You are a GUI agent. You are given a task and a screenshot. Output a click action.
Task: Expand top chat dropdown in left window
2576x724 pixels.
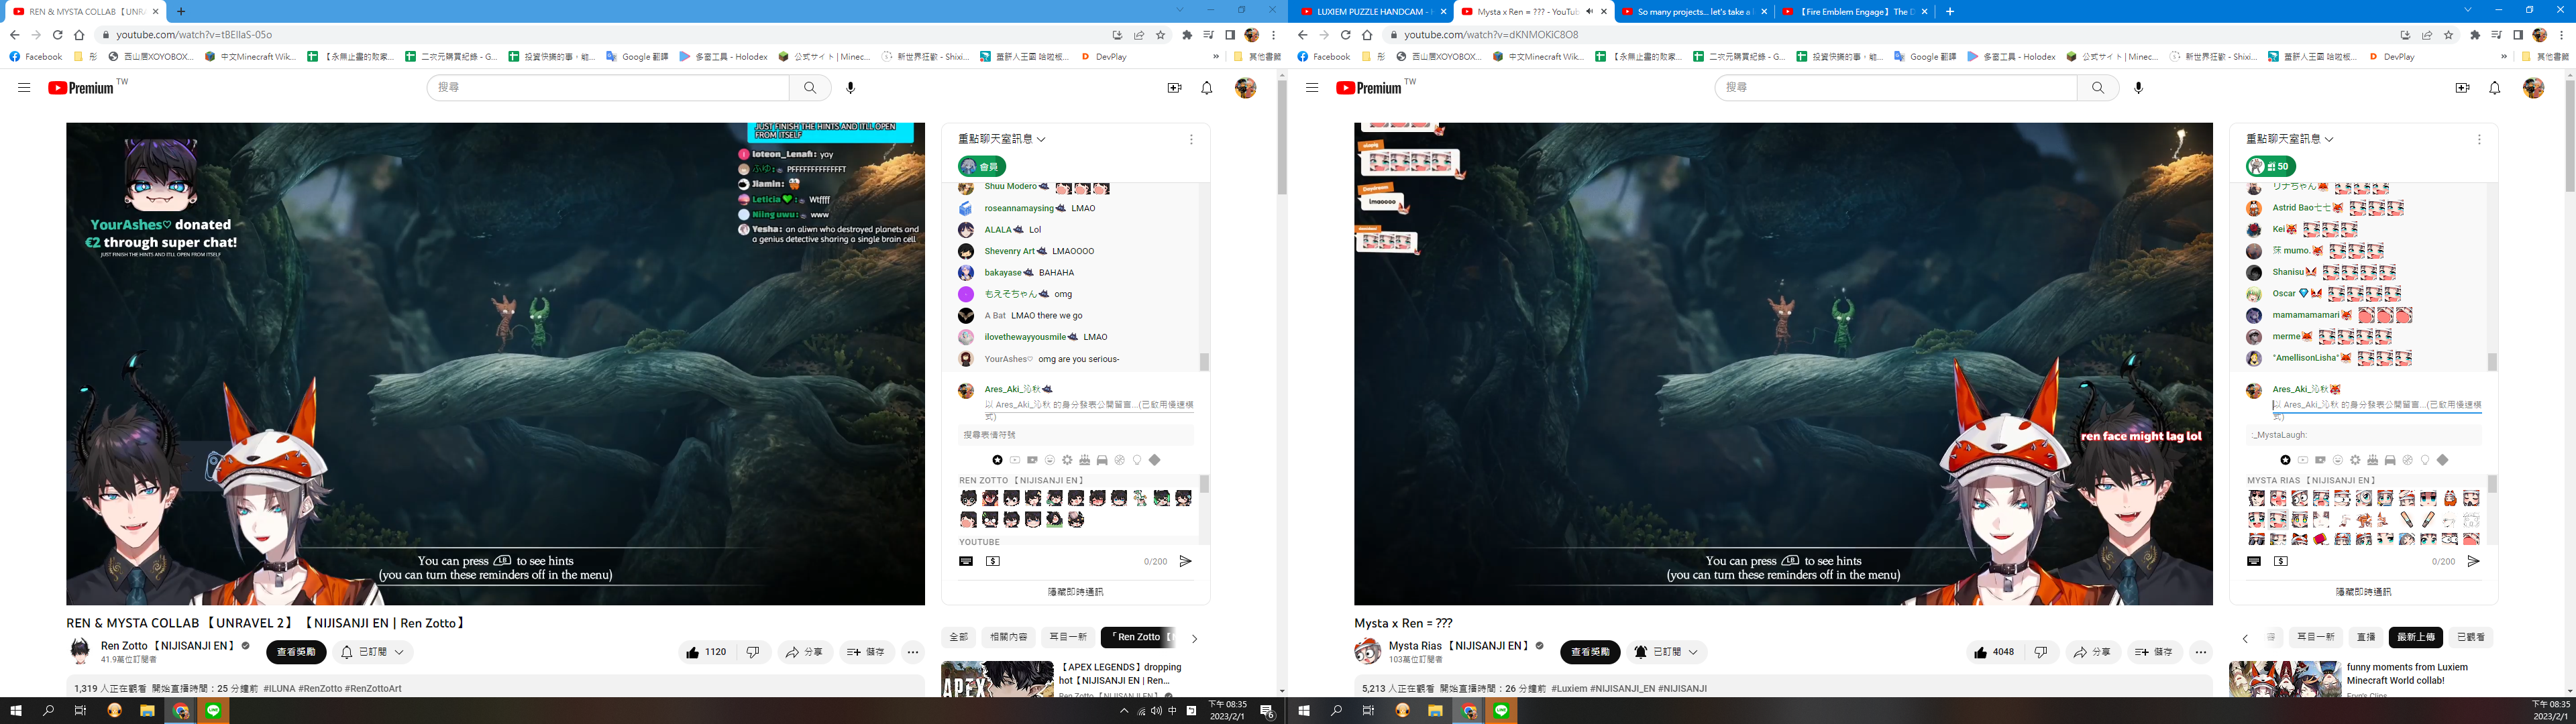[x=1002, y=139]
